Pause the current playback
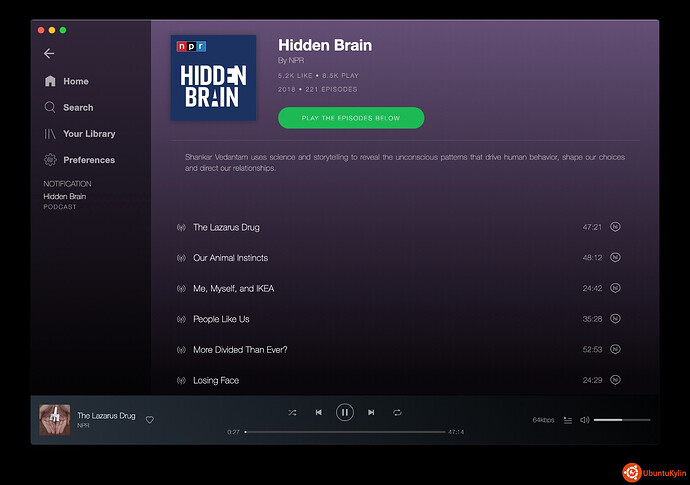The height and width of the screenshot is (485, 690). pos(344,412)
